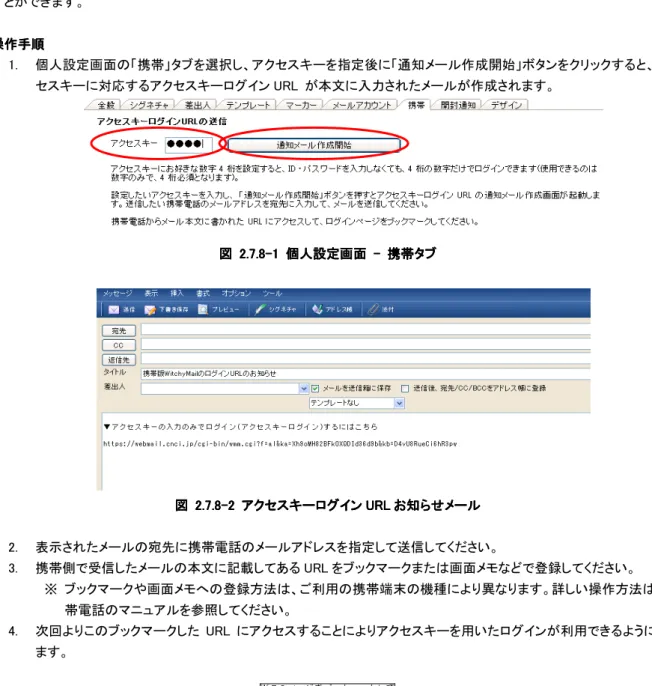Click the タイトル subject field
The width and height of the screenshot is (652, 686).
coord(365,374)
